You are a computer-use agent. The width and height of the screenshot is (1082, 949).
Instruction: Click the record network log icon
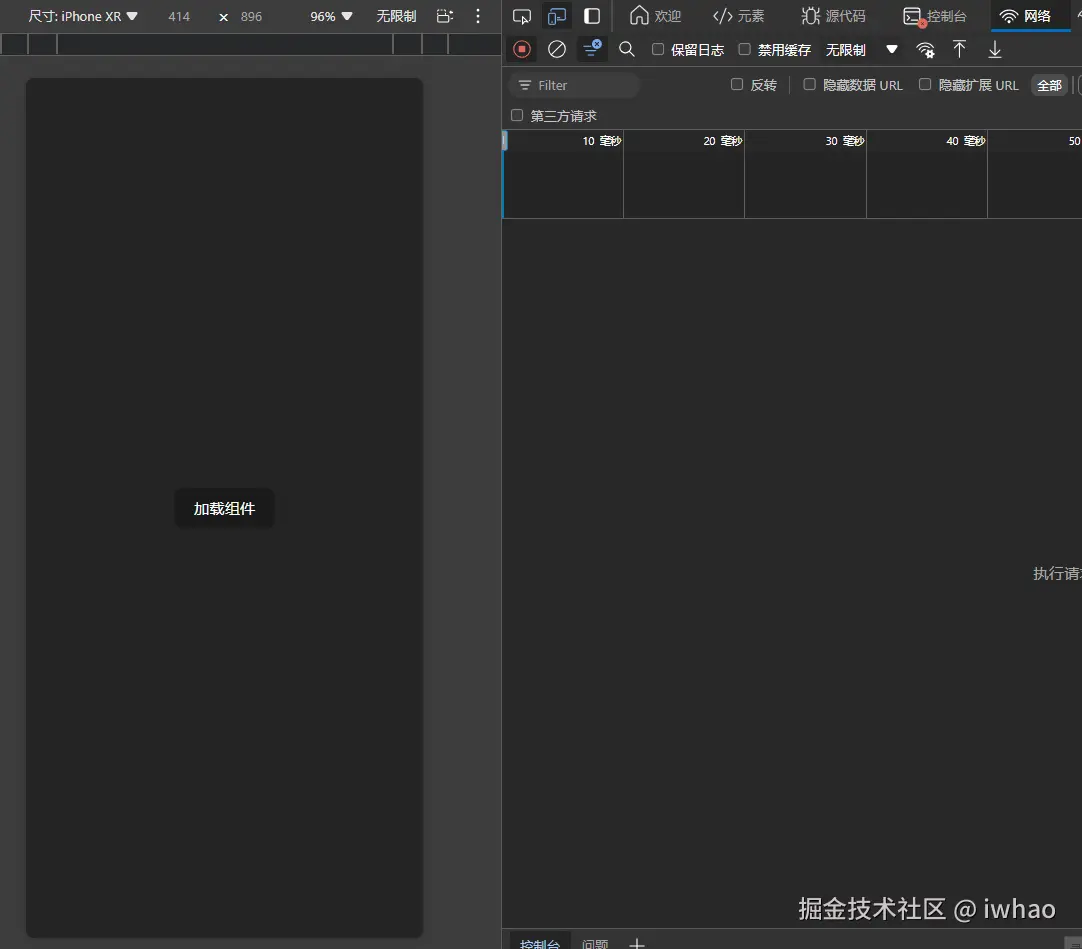click(522, 50)
